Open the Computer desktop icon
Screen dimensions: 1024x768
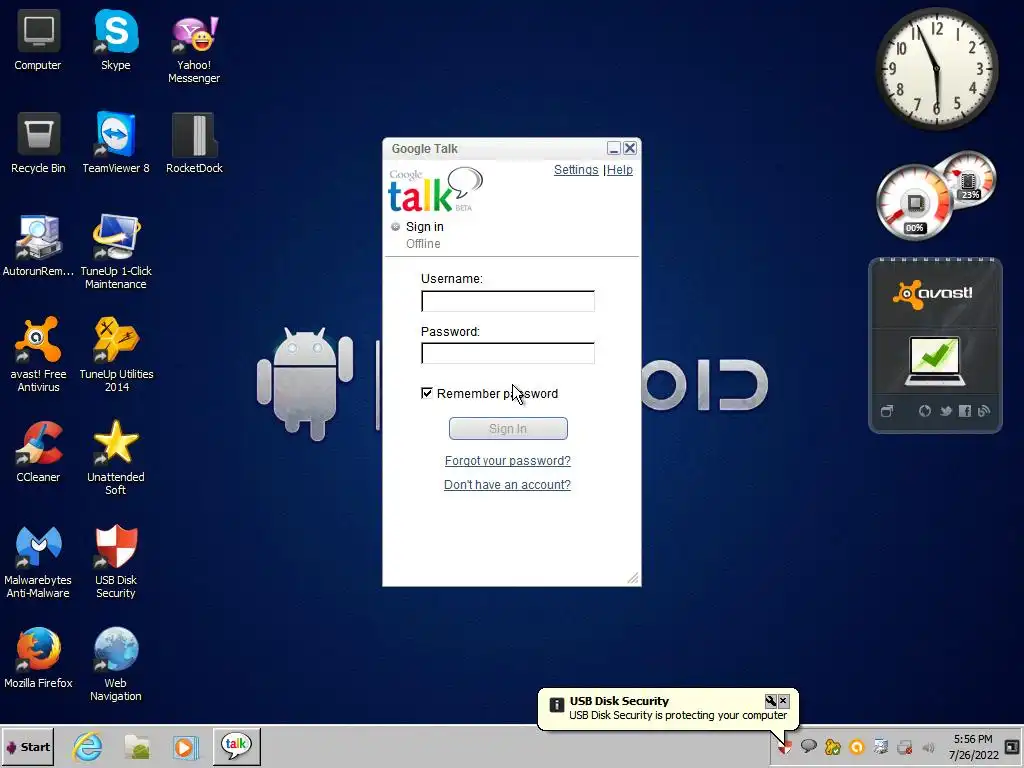[38, 41]
